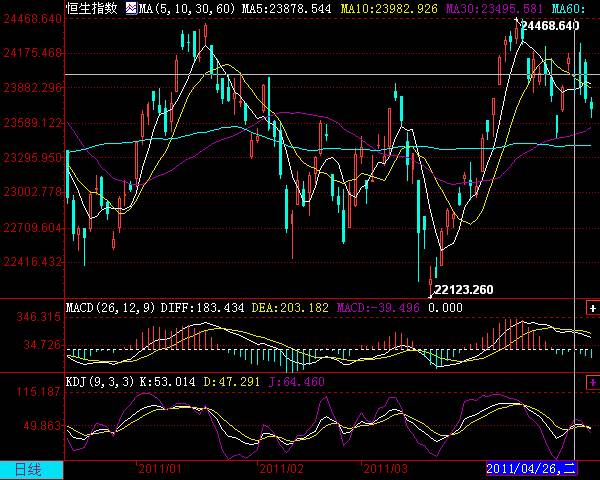
Task: Click the 346.315 MACD axis label
Action: coord(39,317)
